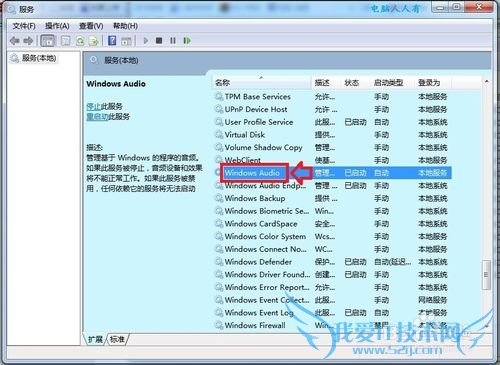Screen dimensions: 500x365
Task: Open the 操作(A) menu
Action: (x=57, y=26)
